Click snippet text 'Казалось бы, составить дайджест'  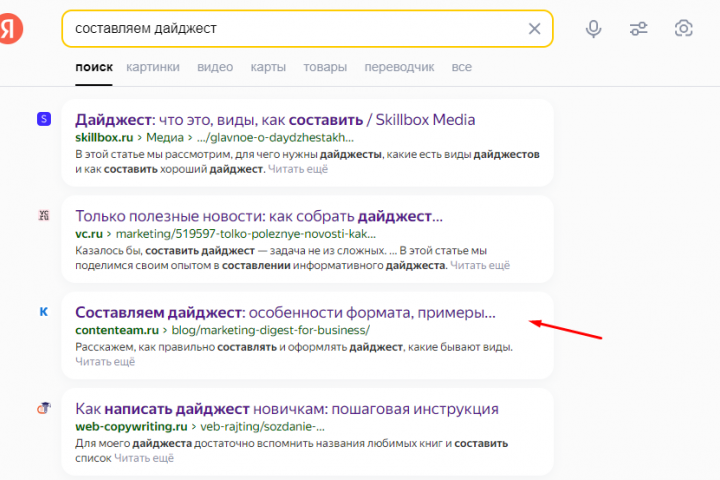[x=165, y=251]
